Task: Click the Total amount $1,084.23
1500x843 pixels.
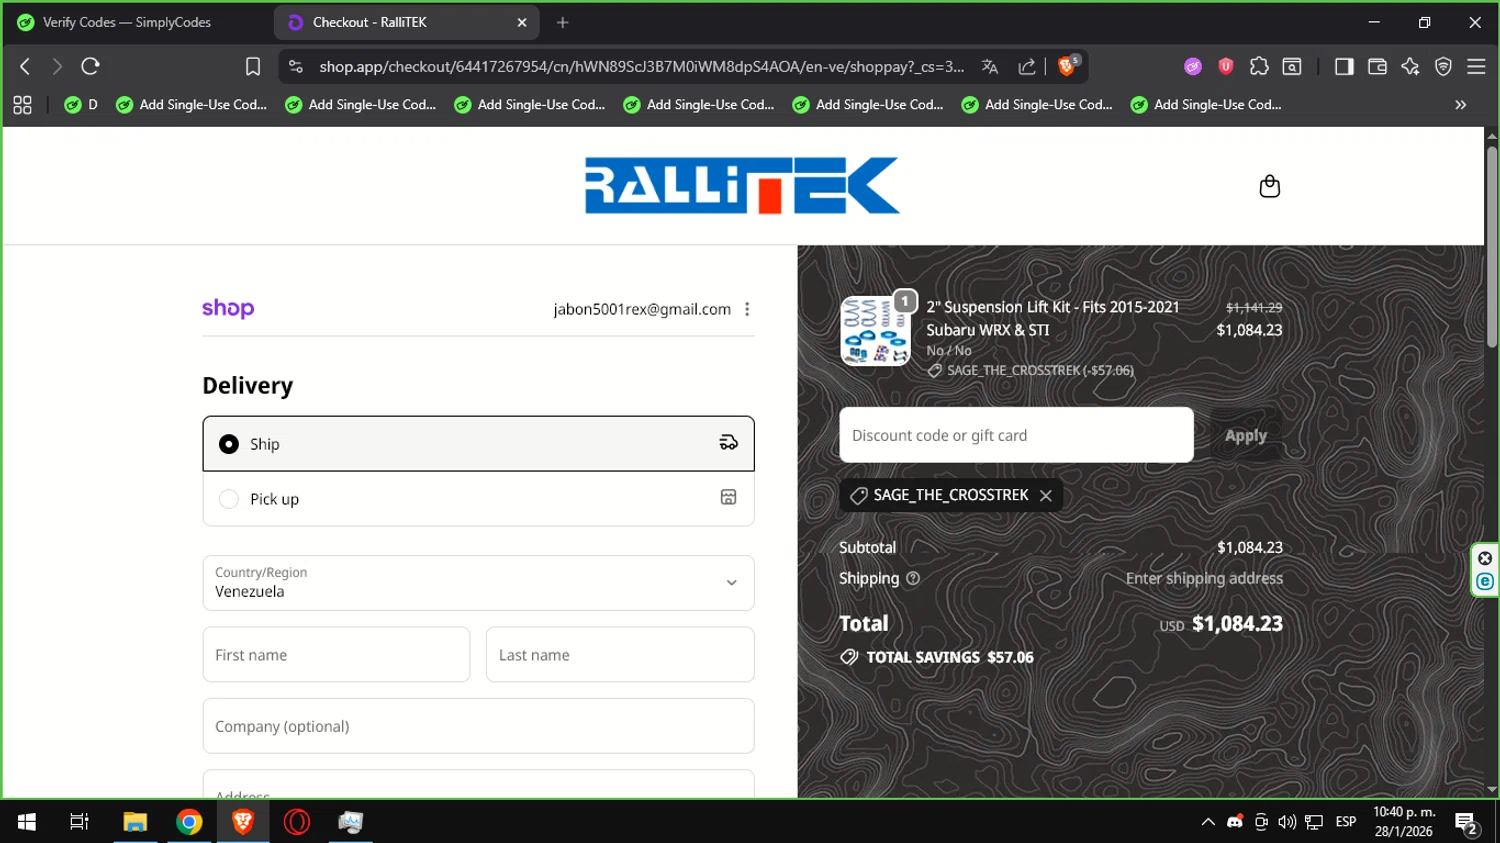Action: point(1237,624)
